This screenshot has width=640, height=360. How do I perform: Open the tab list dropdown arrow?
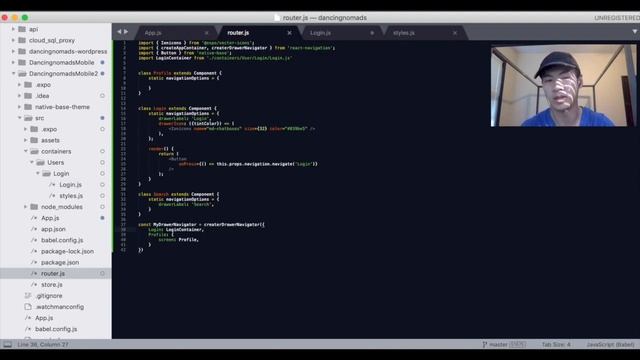(635, 31)
